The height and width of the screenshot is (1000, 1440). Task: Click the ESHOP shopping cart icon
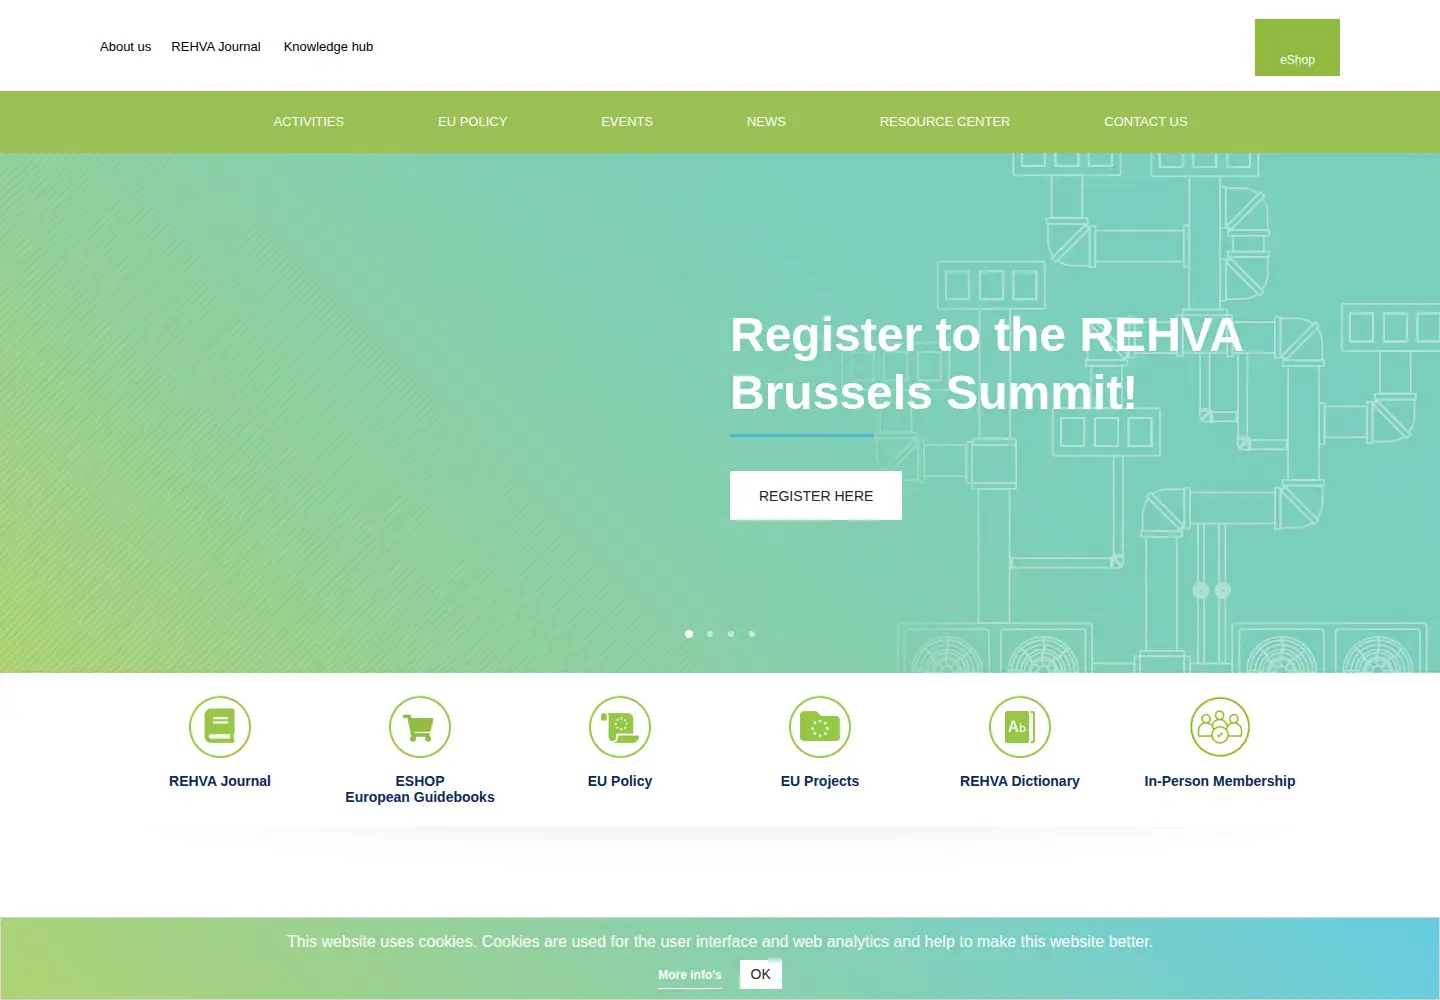pyautogui.click(x=420, y=727)
